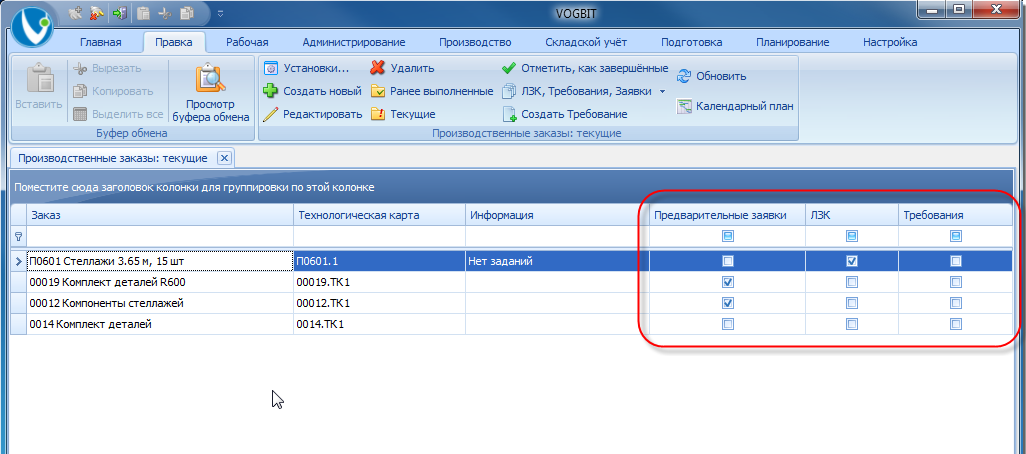Screen dimensions: 1026x454
Task: Click the exit door icon in quick access toolbar
Action: [119, 11]
